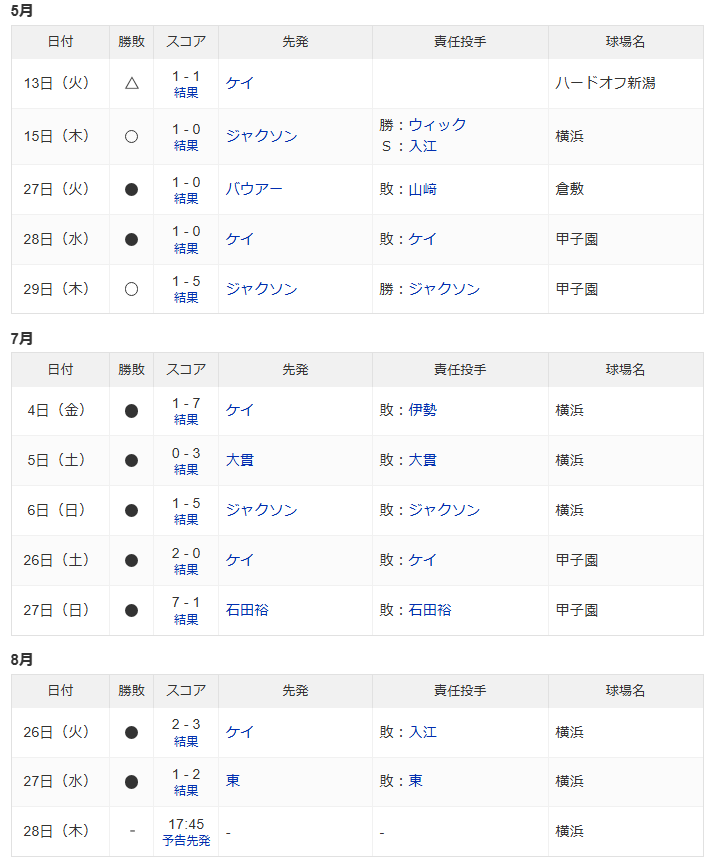Image resolution: width=706 pixels, height=858 pixels.
Task: Click starter バウアー on May 27
Action: (x=254, y=189)
